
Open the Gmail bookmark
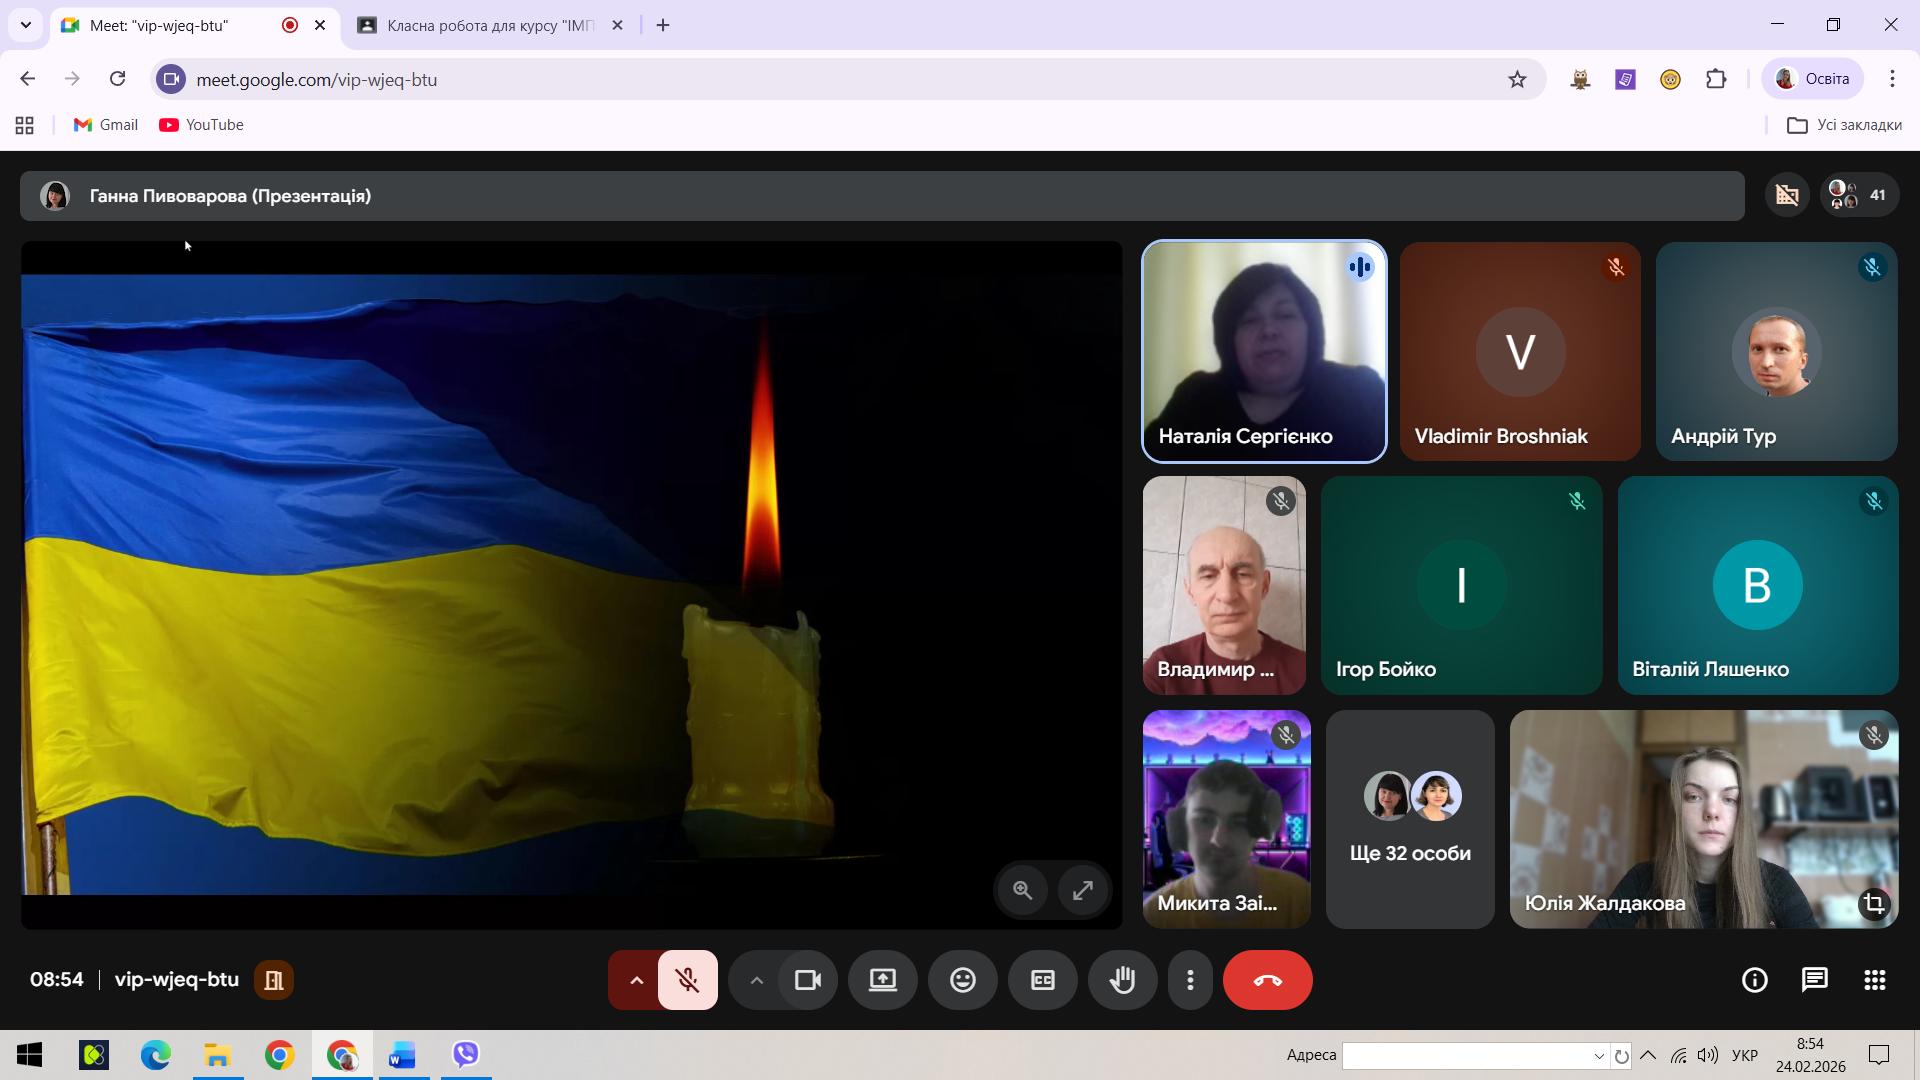tap(106, 125)
